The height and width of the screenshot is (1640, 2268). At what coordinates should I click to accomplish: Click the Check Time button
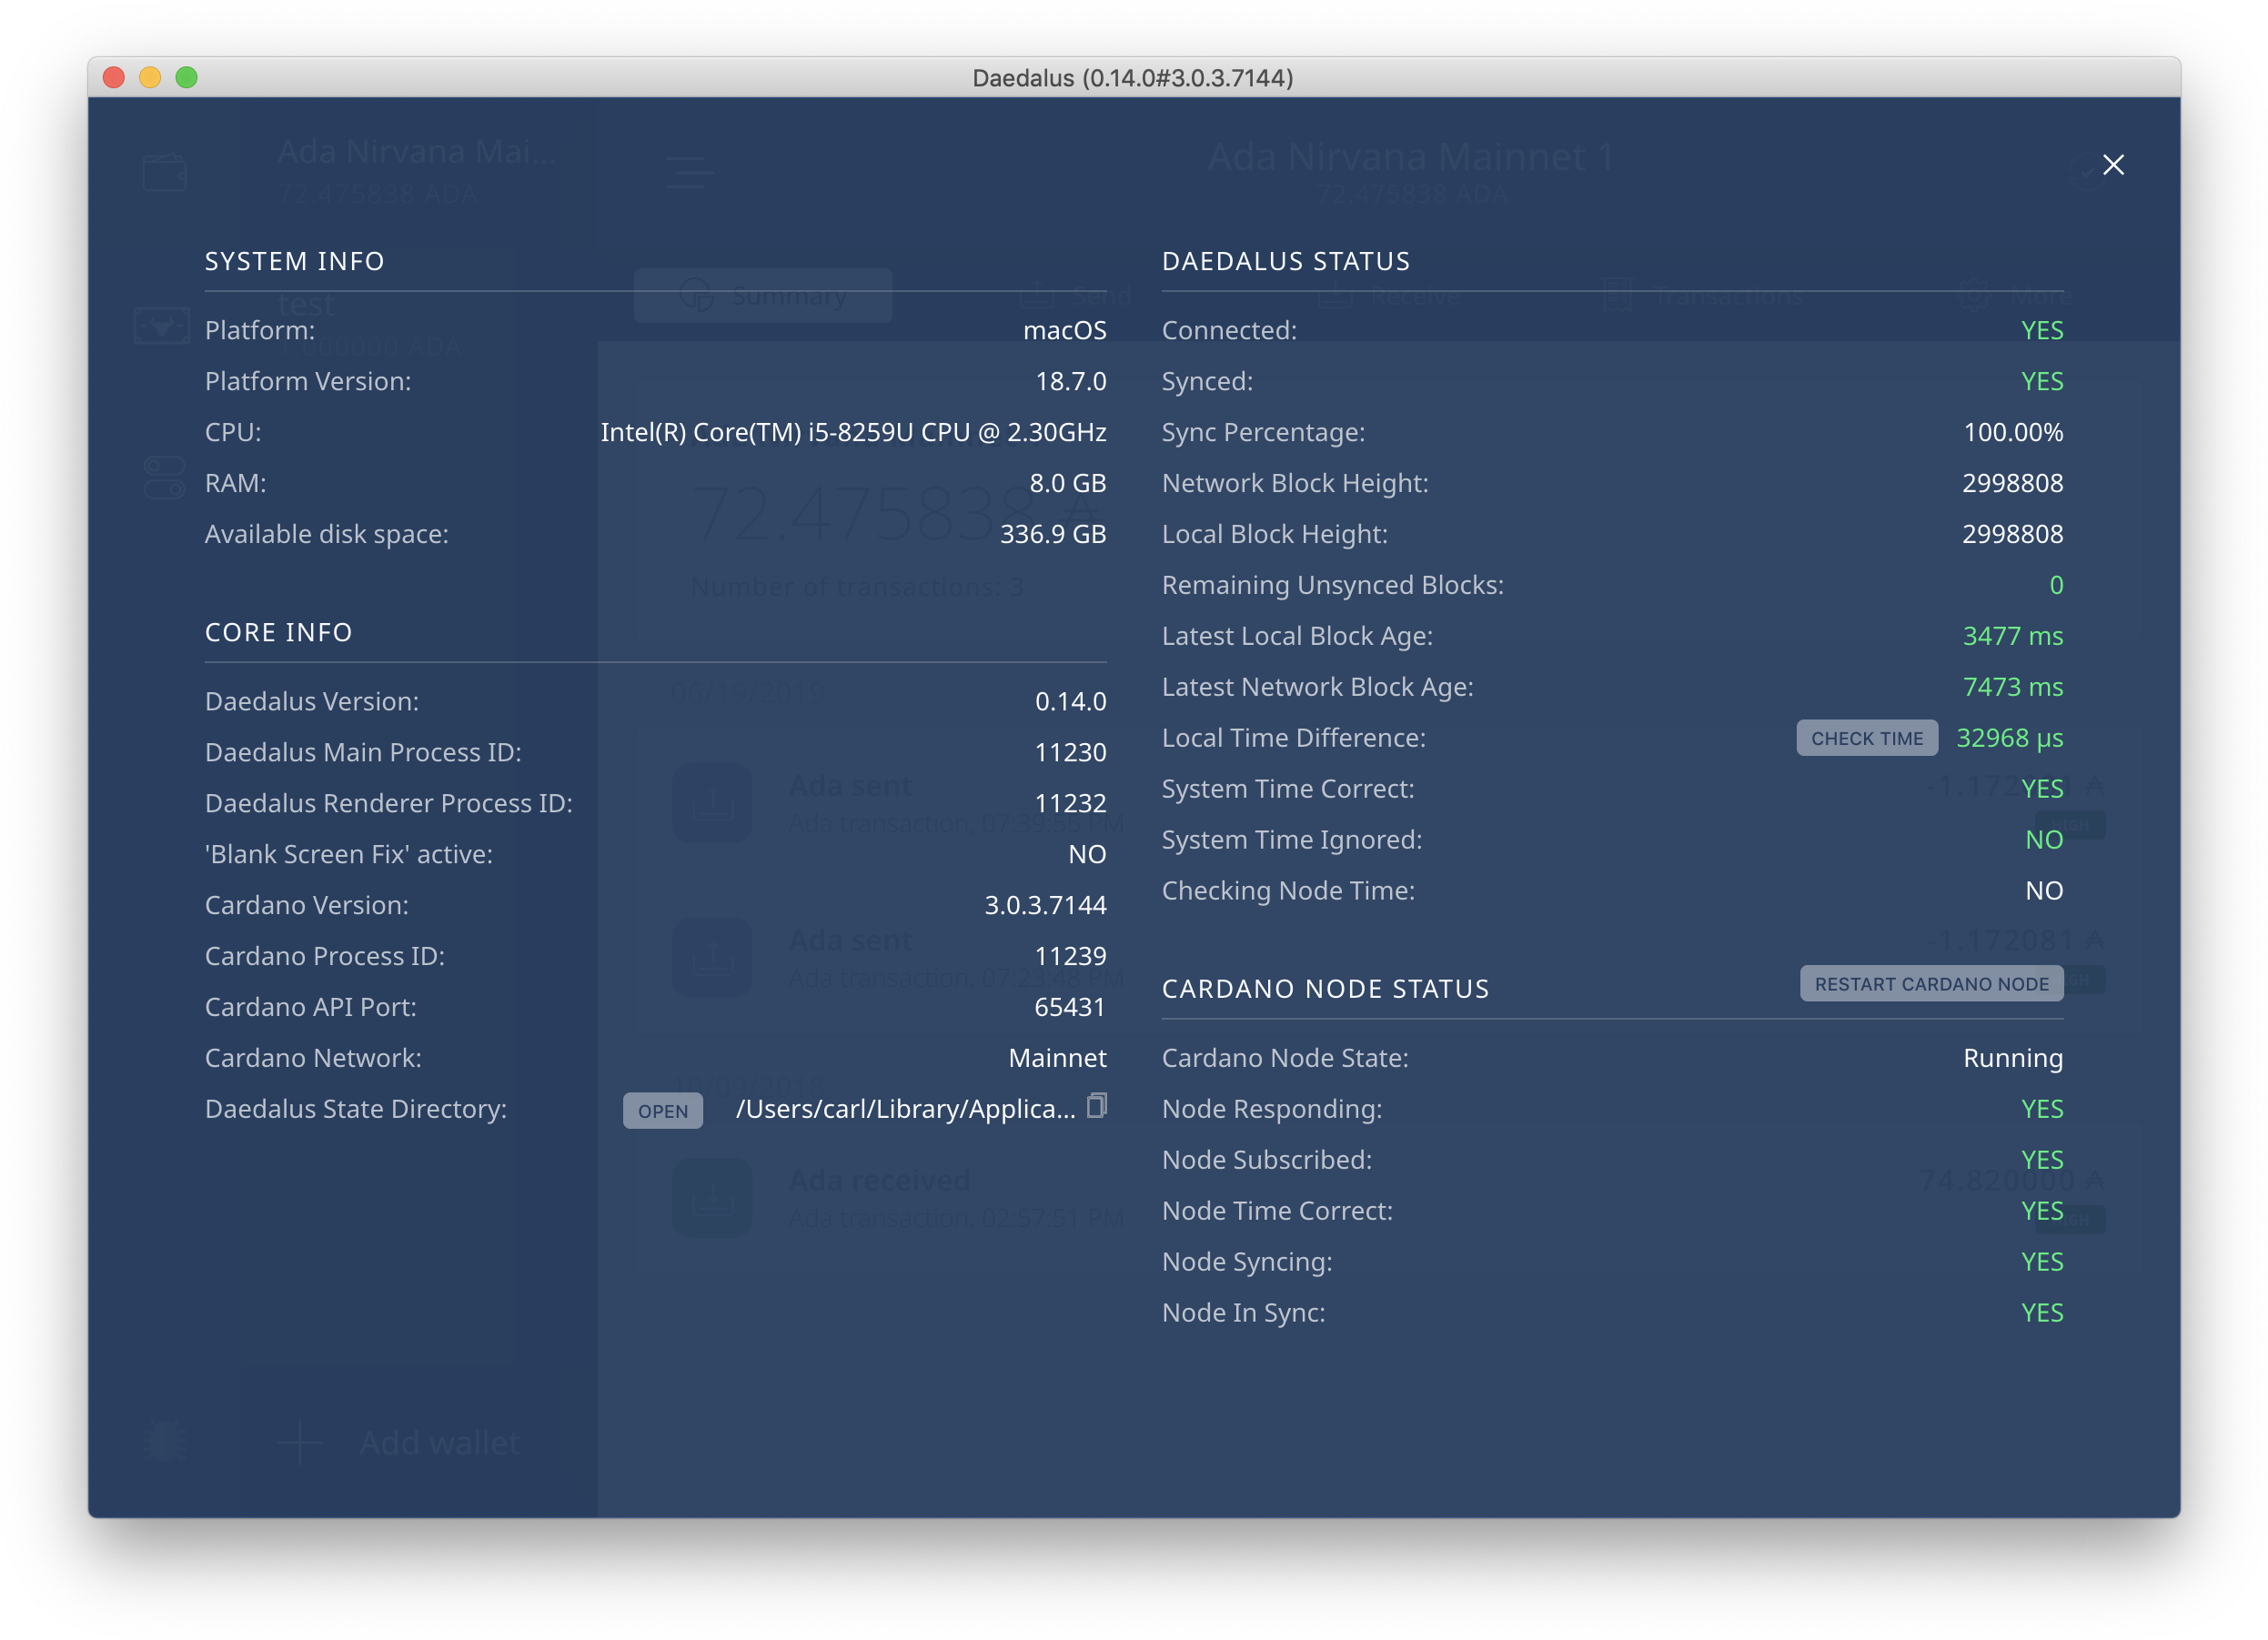click(x=1866, y=738)
